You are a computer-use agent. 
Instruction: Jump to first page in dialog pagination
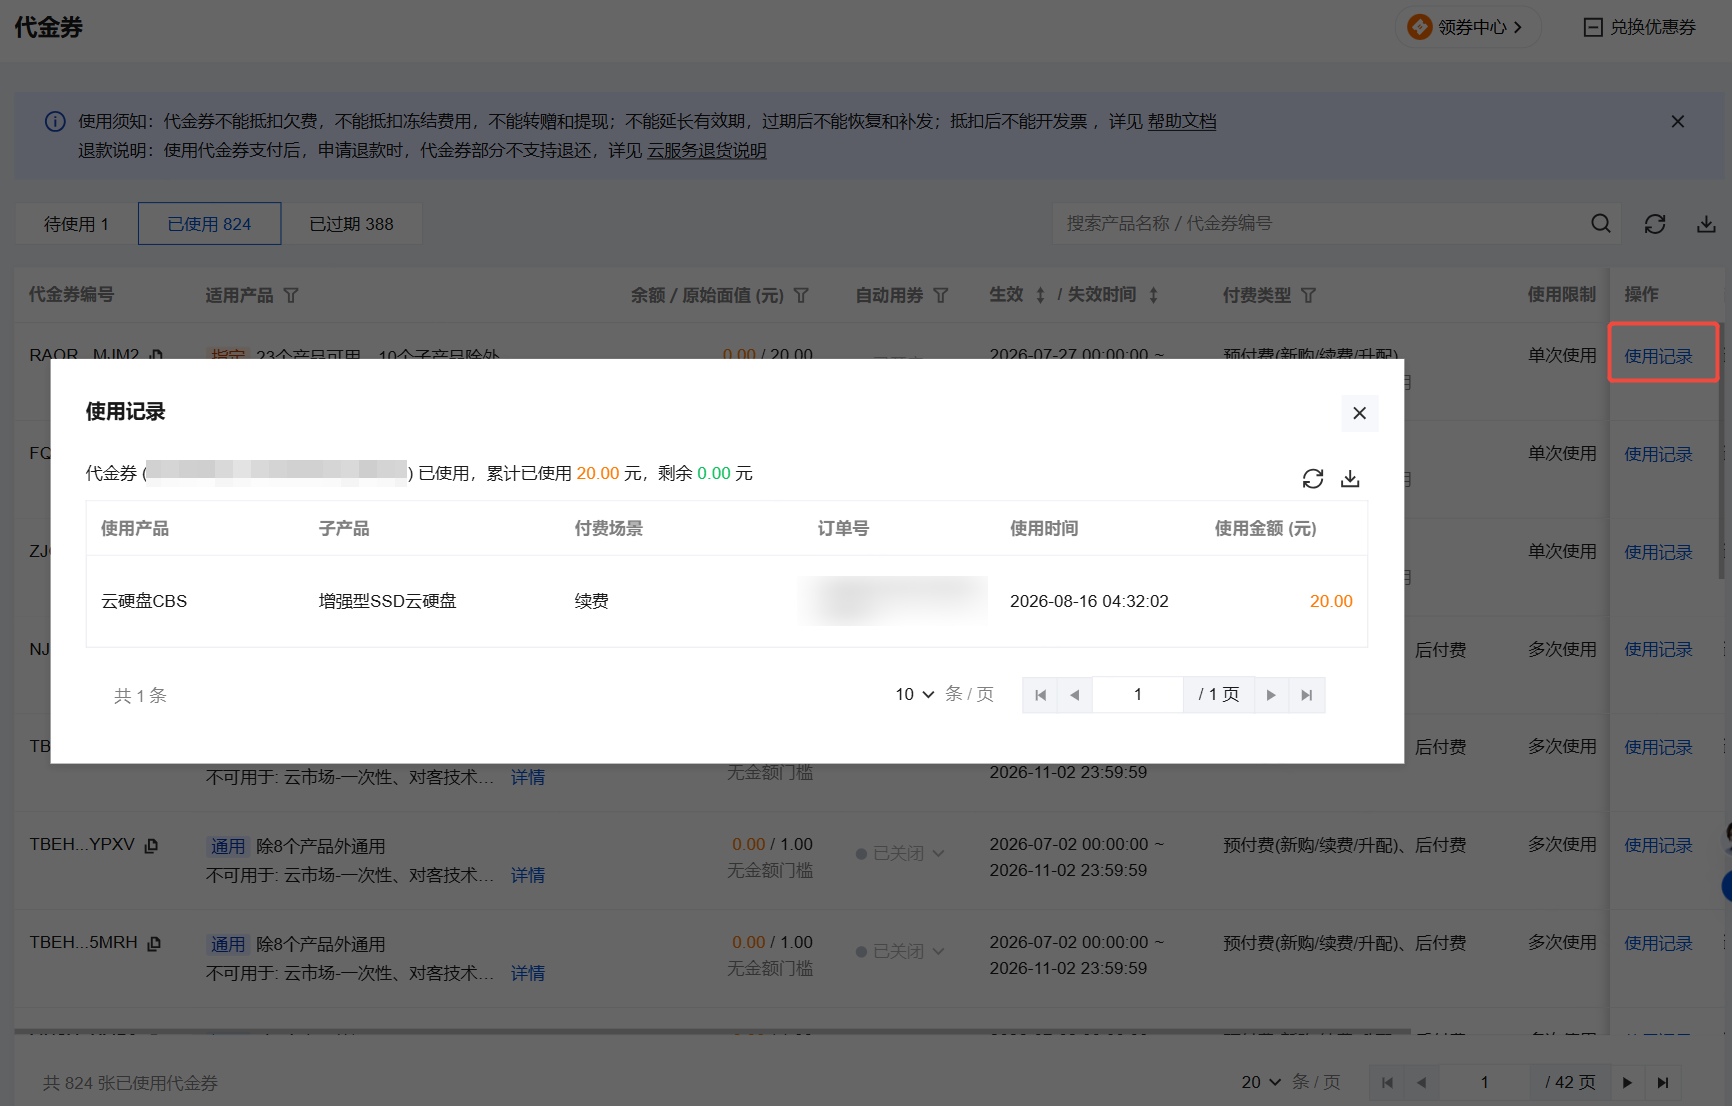pyautogui.click(x=1040, y=695)
